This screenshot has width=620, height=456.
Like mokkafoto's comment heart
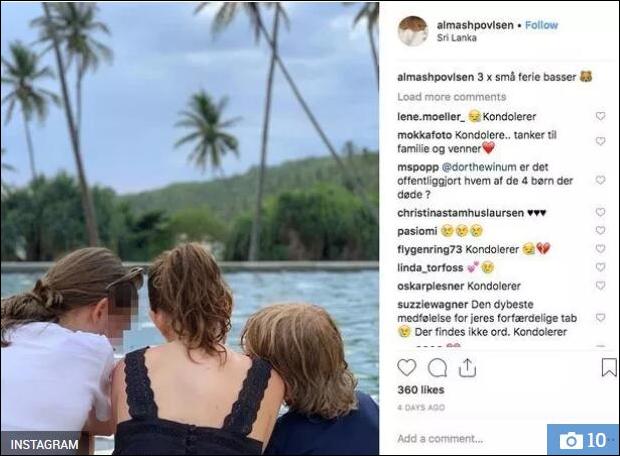(600, 141)
